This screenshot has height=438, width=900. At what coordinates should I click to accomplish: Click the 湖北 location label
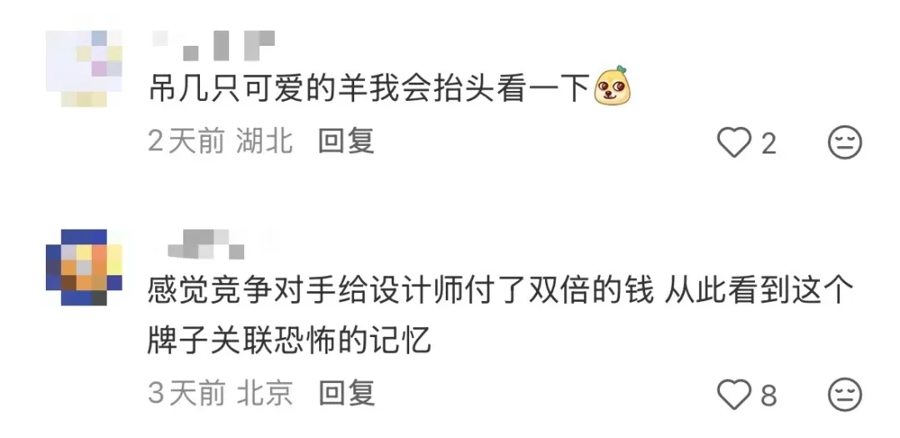coord(265,141)
